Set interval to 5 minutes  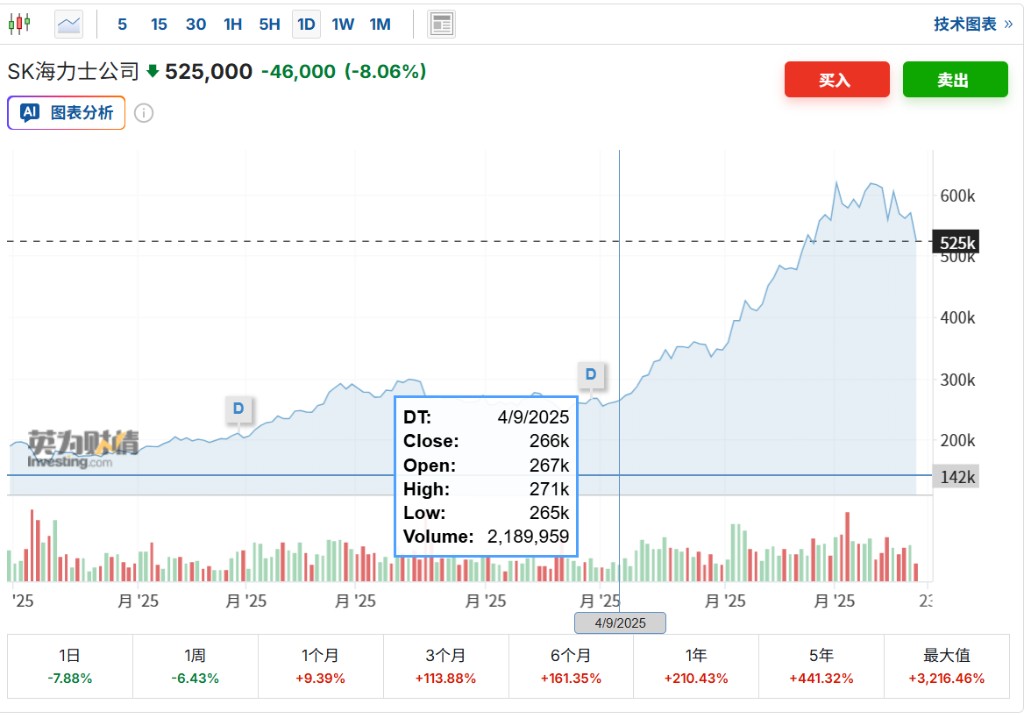point(123,24)
